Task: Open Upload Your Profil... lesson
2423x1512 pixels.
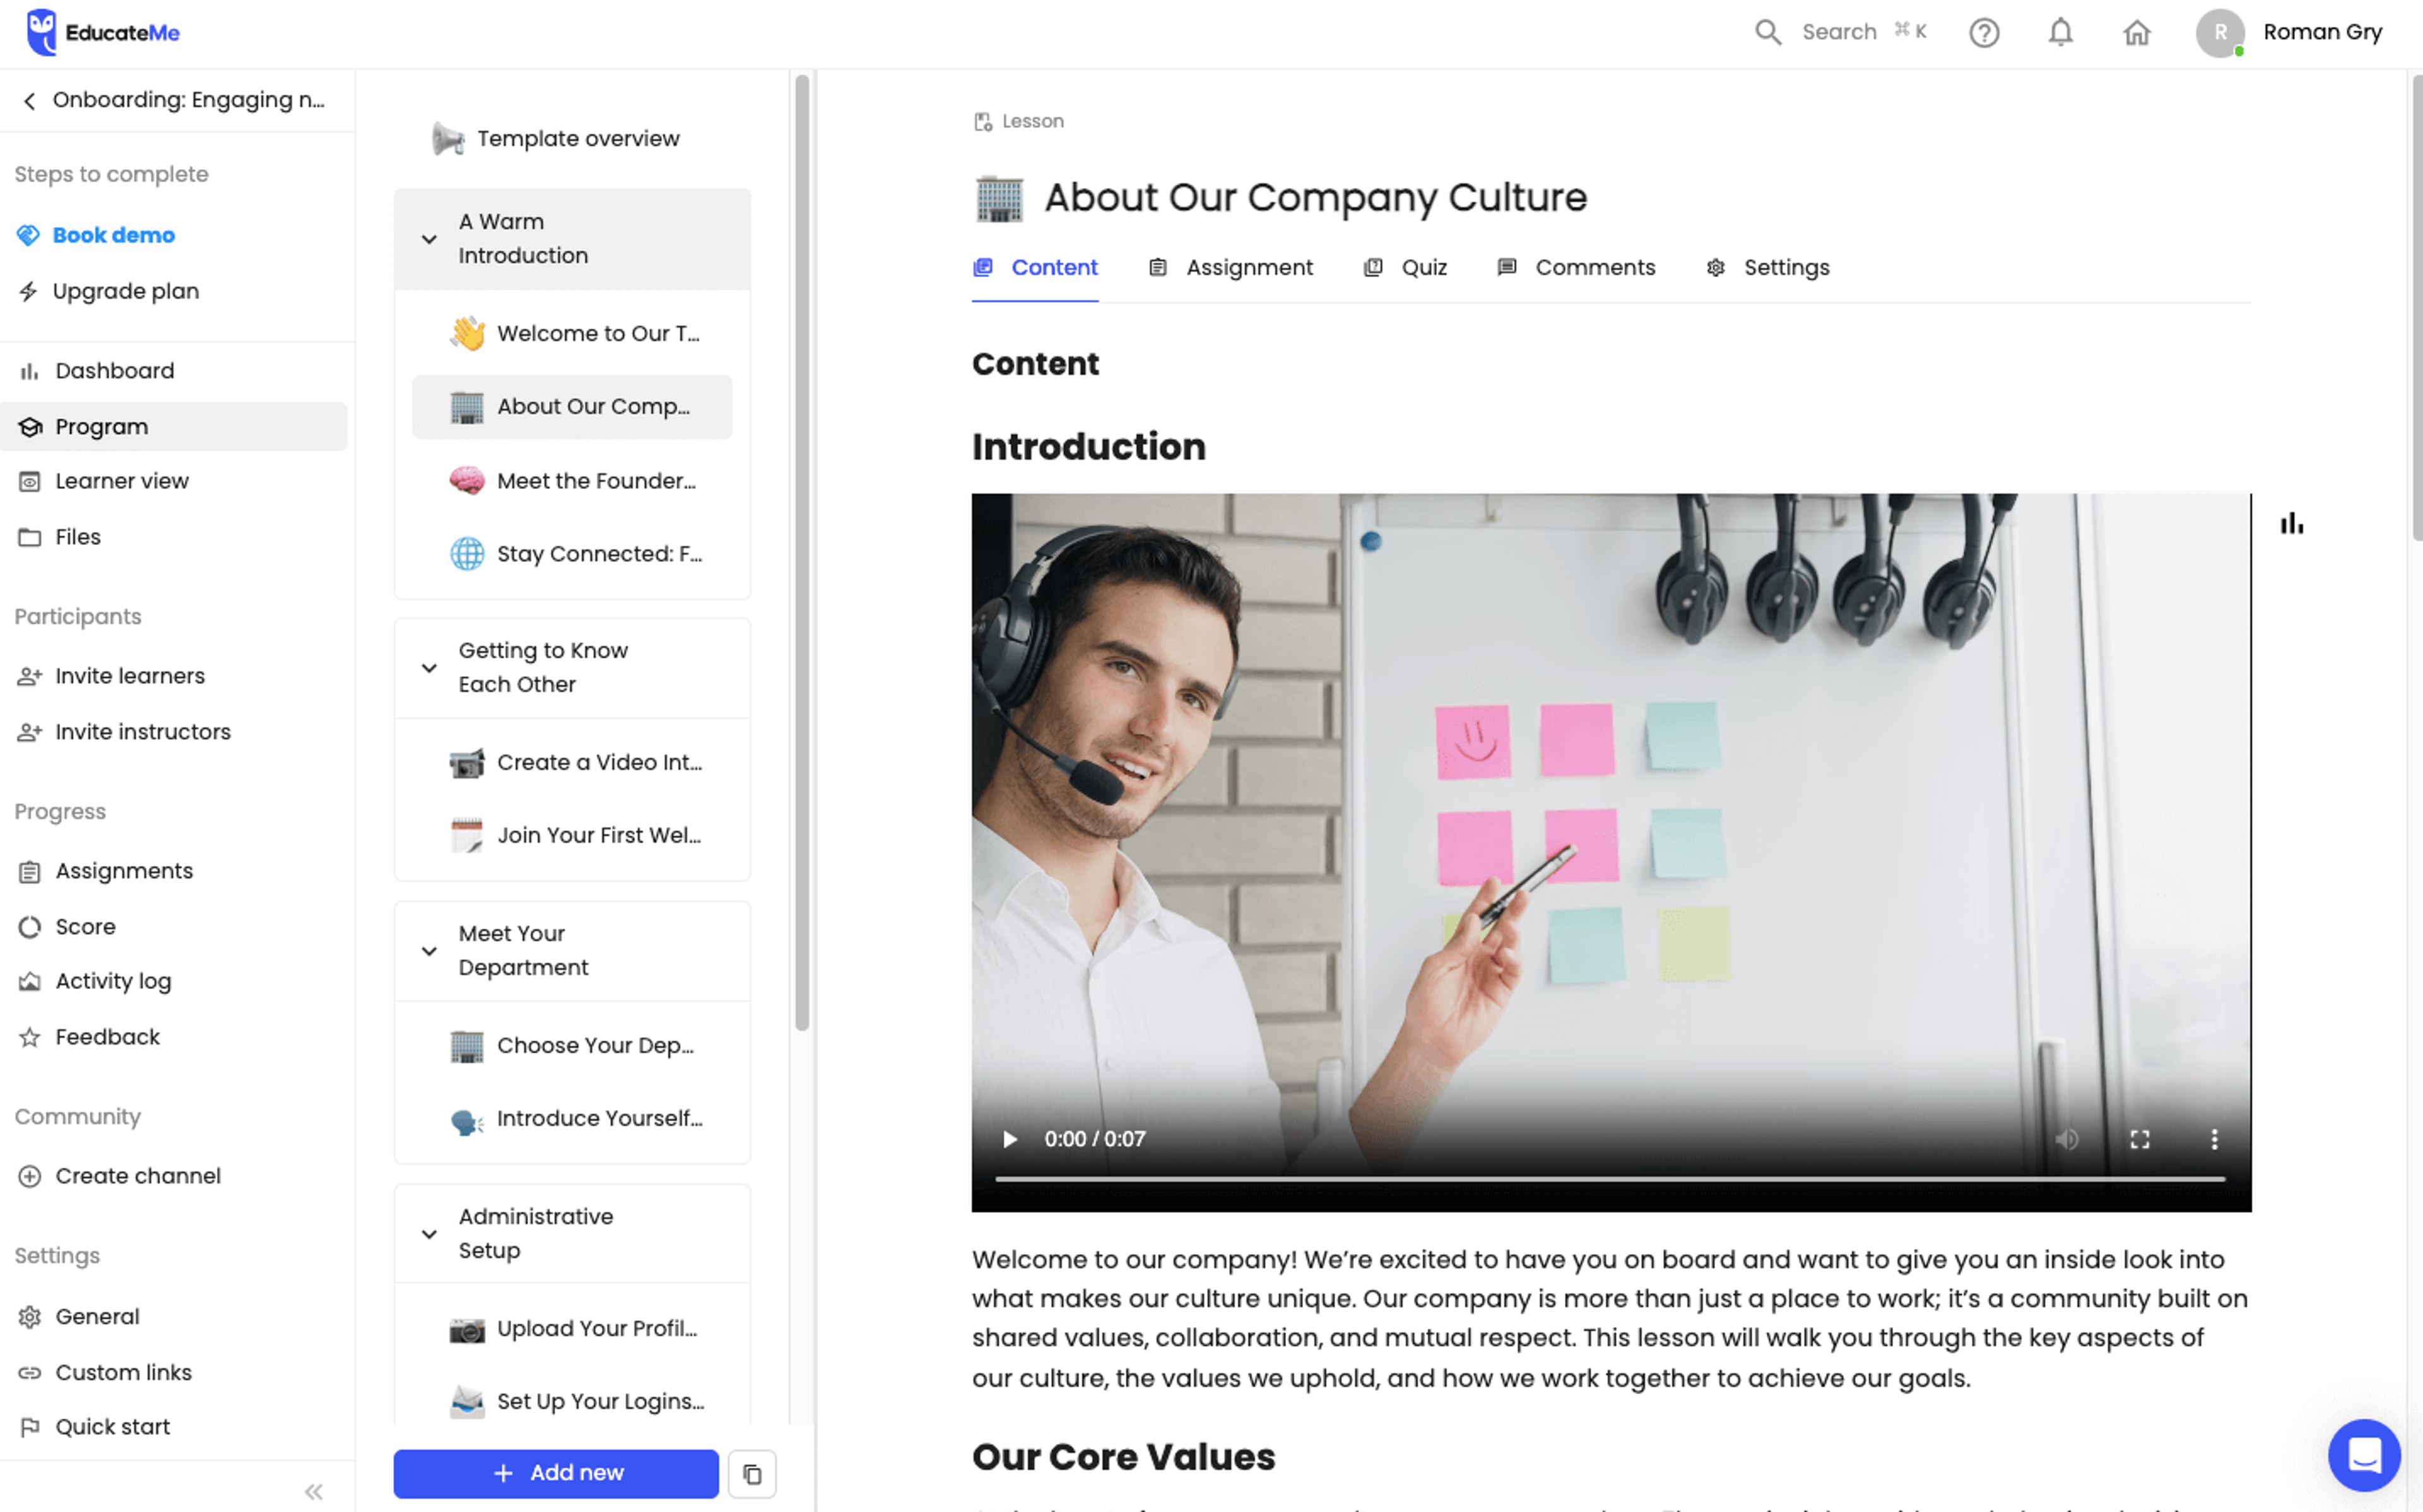Action: pyautogui.click(x=572, y=1329)
